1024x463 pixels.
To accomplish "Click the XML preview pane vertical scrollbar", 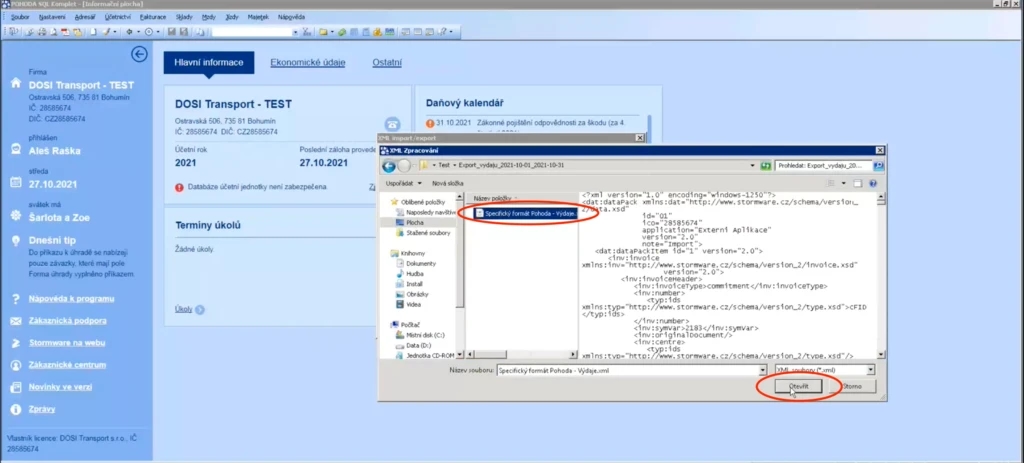I will pos(881,276).
